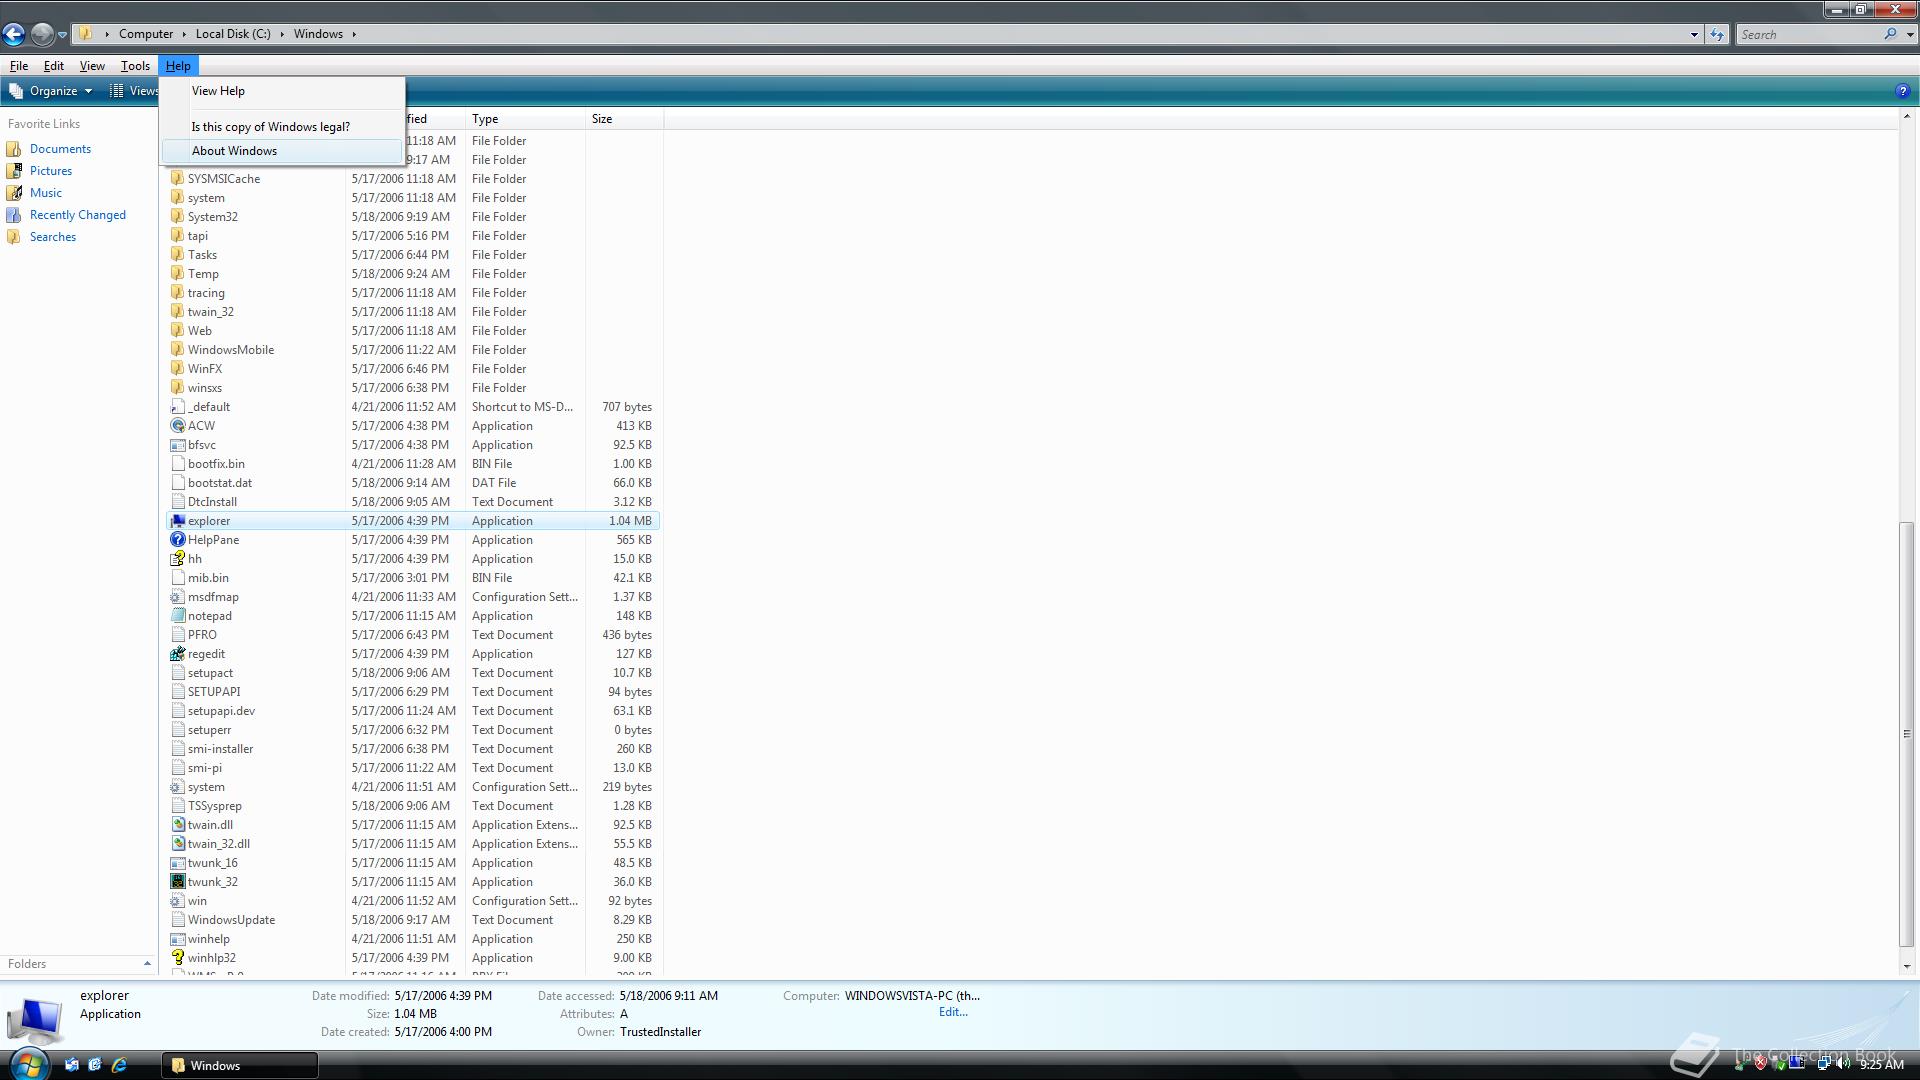1920x1080 pixels.
Task: Expand the arrow after Windows in breadcrumb
Action: (x=353, y=34)
